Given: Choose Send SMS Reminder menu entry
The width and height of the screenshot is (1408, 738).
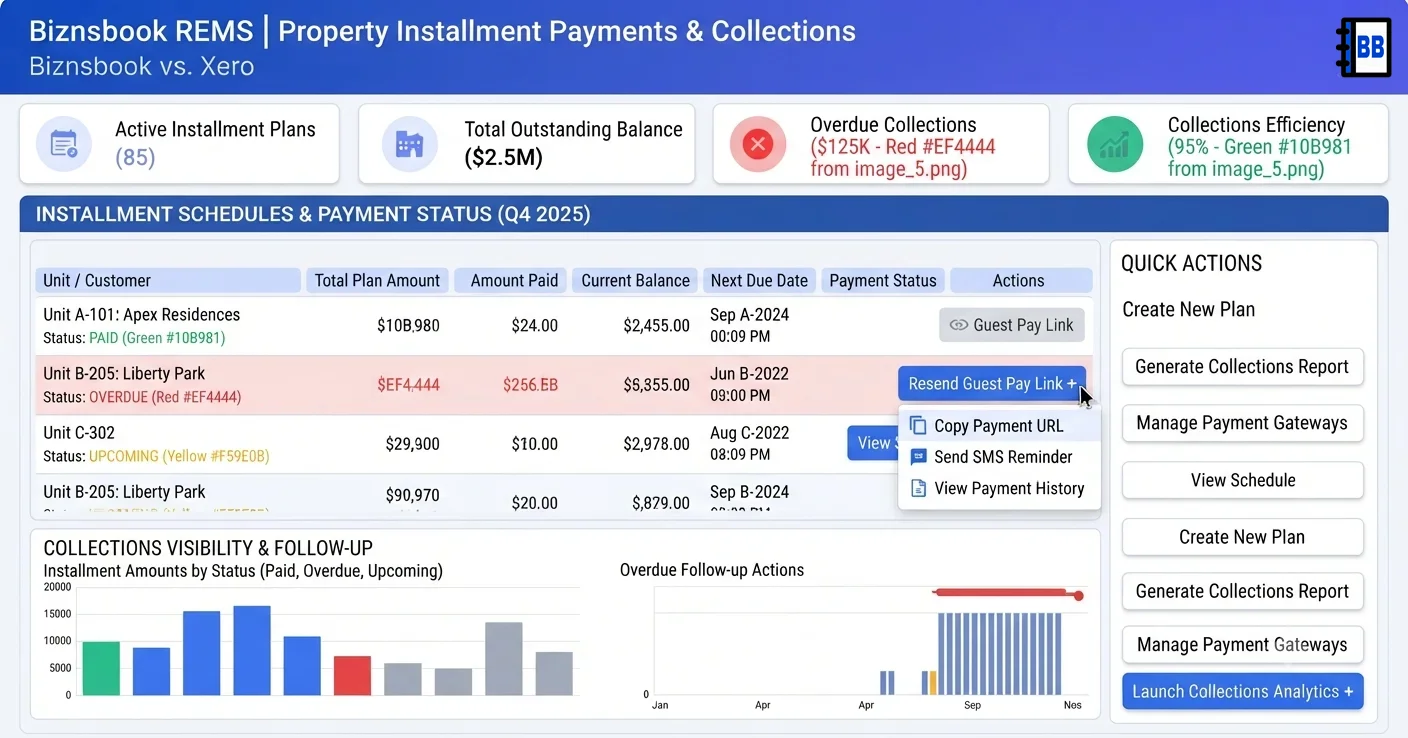Looking at the screenshot, I should click(x=999, y=457).
